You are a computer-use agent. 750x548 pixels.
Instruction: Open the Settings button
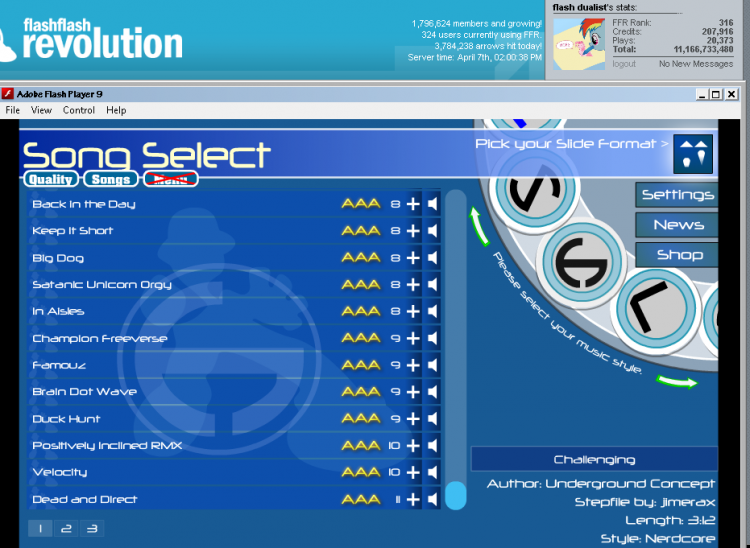(677, 195)
